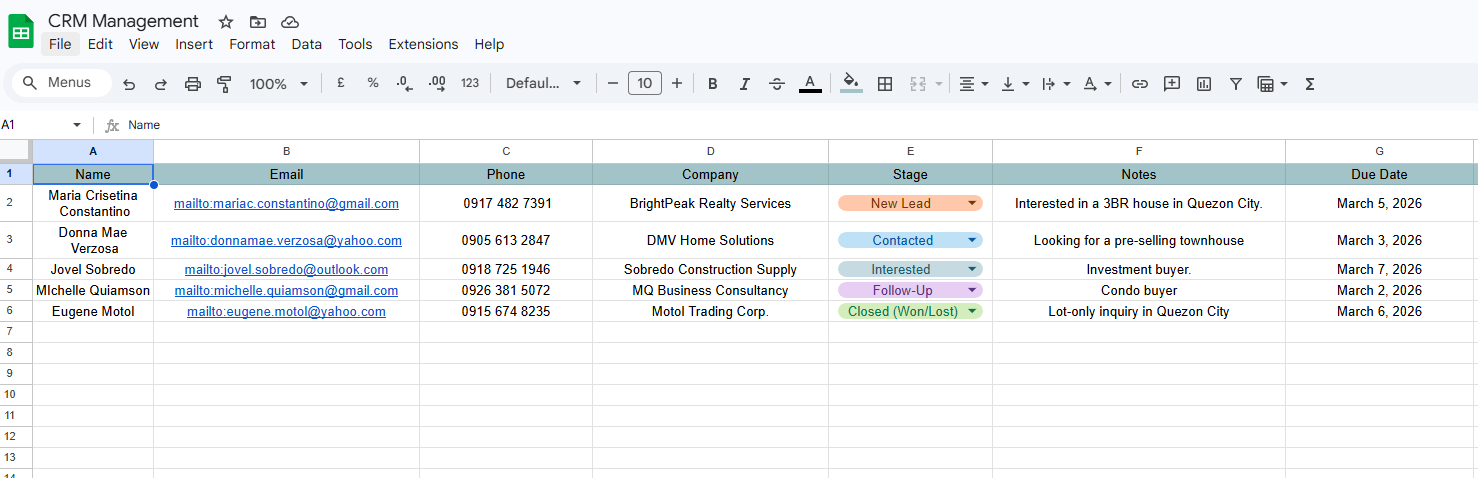The image size is (1478, 478).
Task: Open horizontal align dropdown
Action: click(973, 84)
